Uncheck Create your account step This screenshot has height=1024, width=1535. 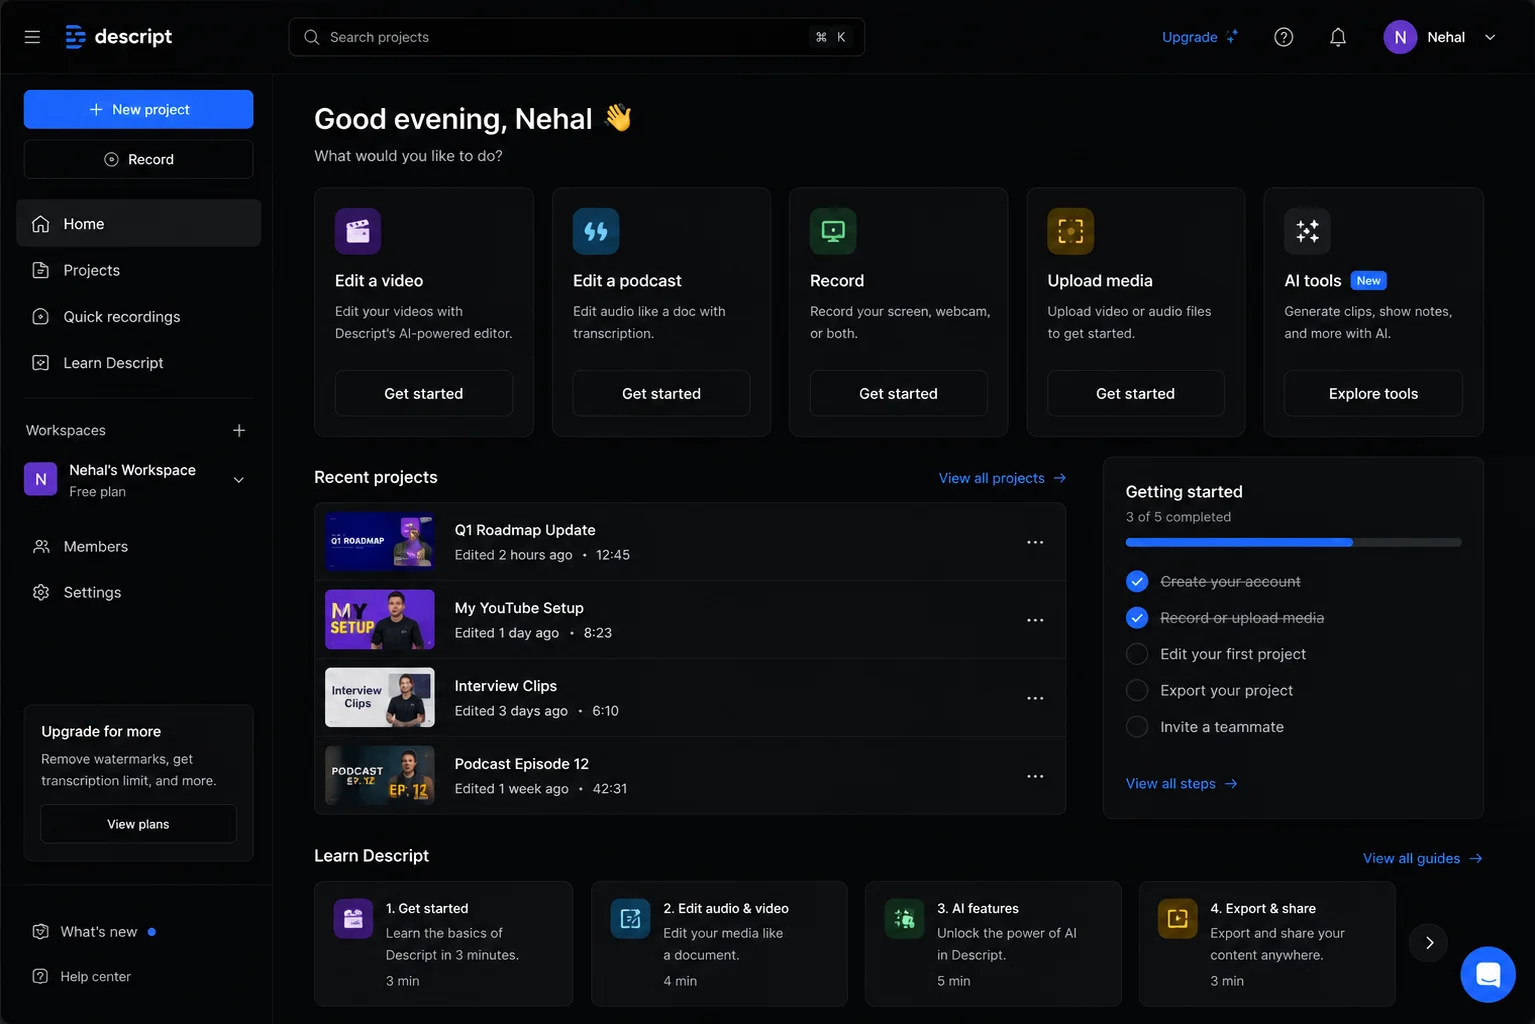pos(1137,581)
